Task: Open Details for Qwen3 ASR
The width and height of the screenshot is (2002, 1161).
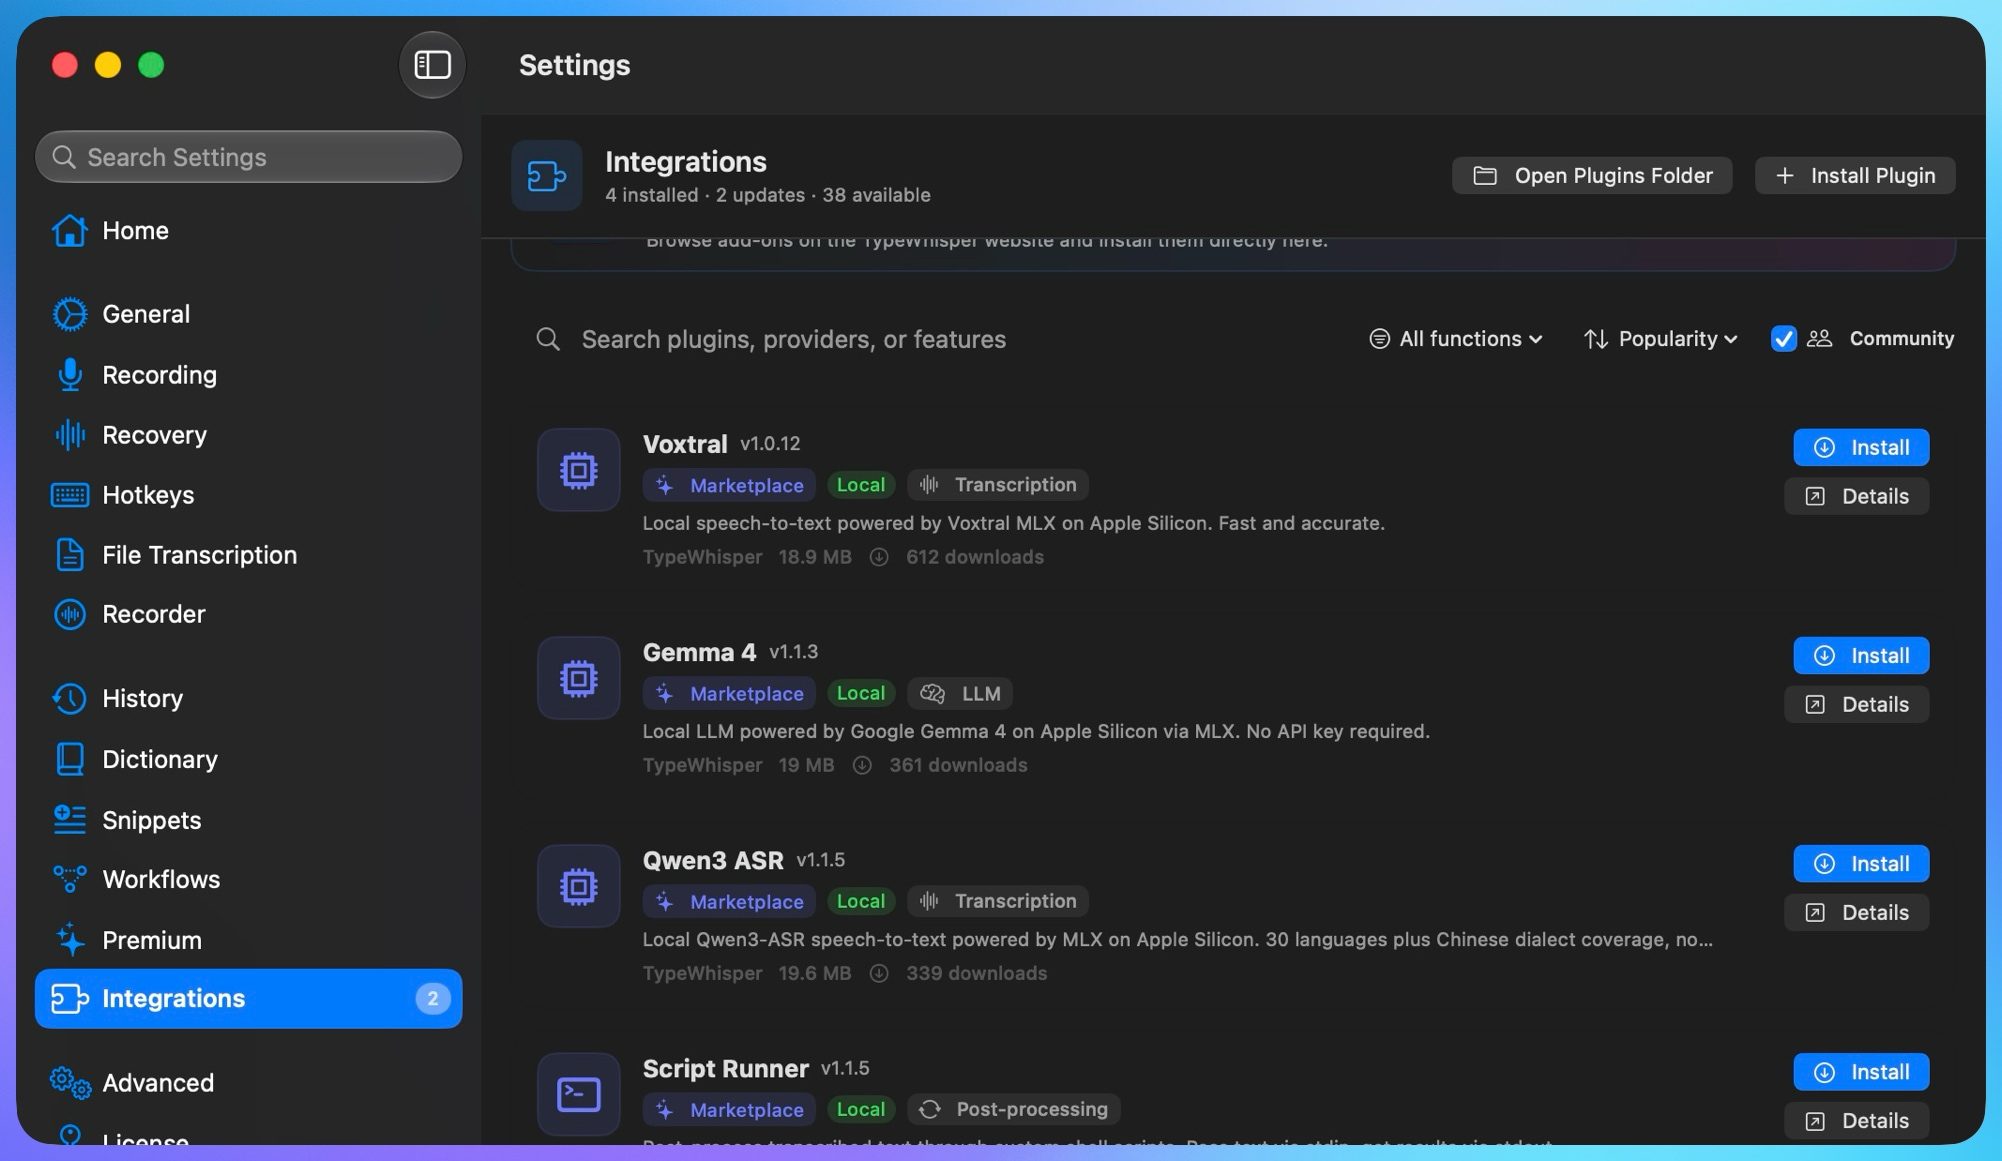Action: coord(1856,912)
